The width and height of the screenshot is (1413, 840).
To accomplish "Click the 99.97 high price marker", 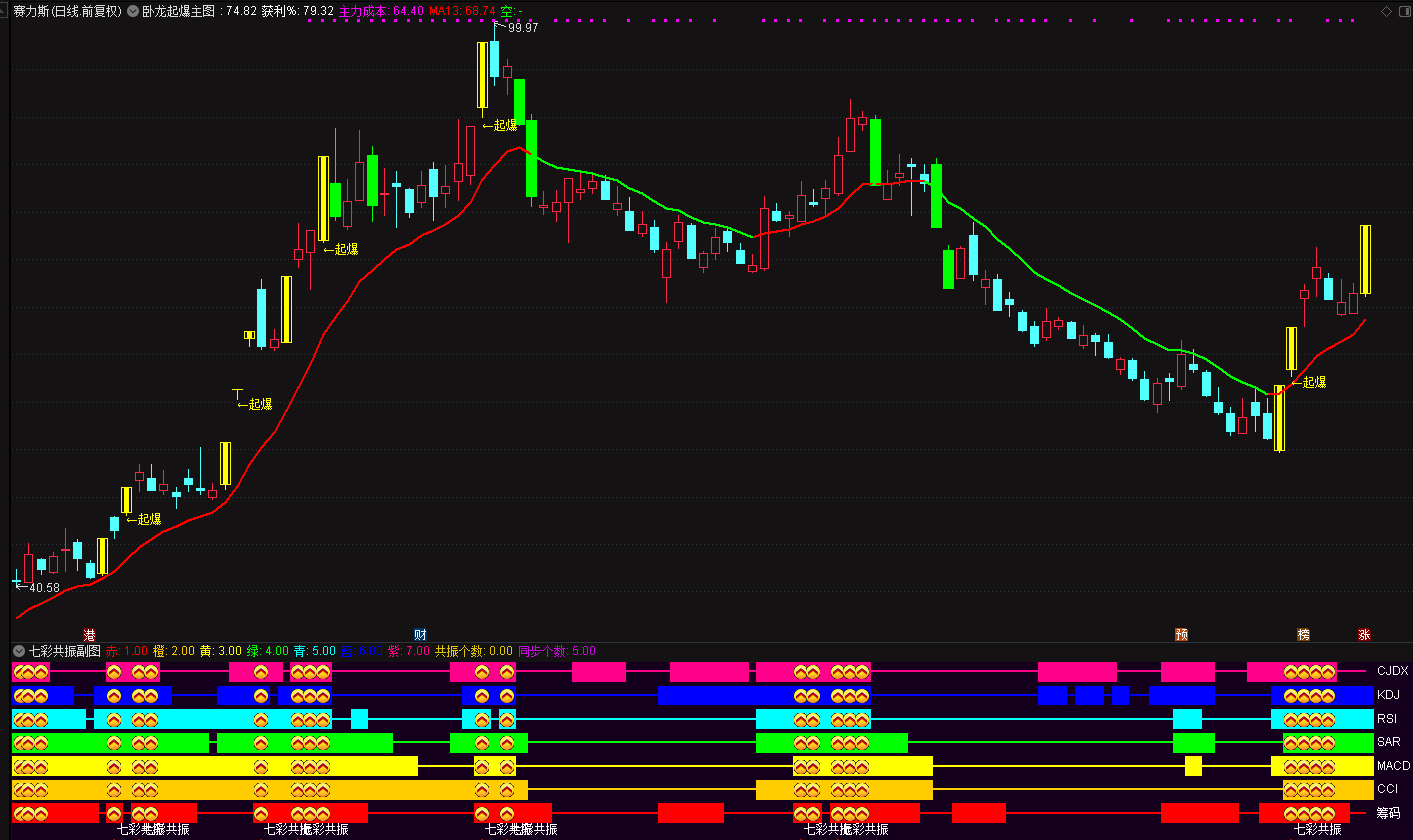I will pos(523,28).
